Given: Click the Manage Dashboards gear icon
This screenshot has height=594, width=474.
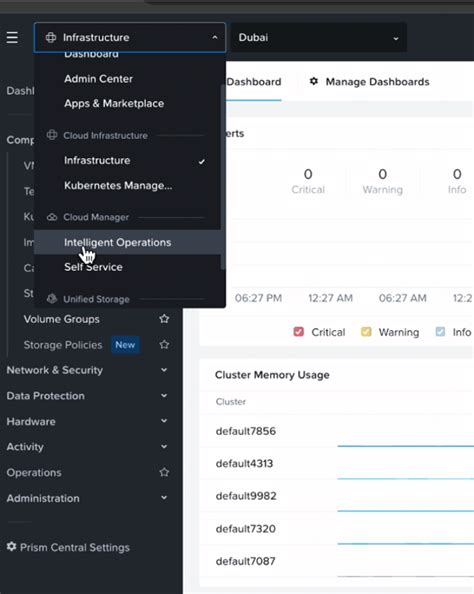Looking at the screenshot, I should (x=314, y=81).
